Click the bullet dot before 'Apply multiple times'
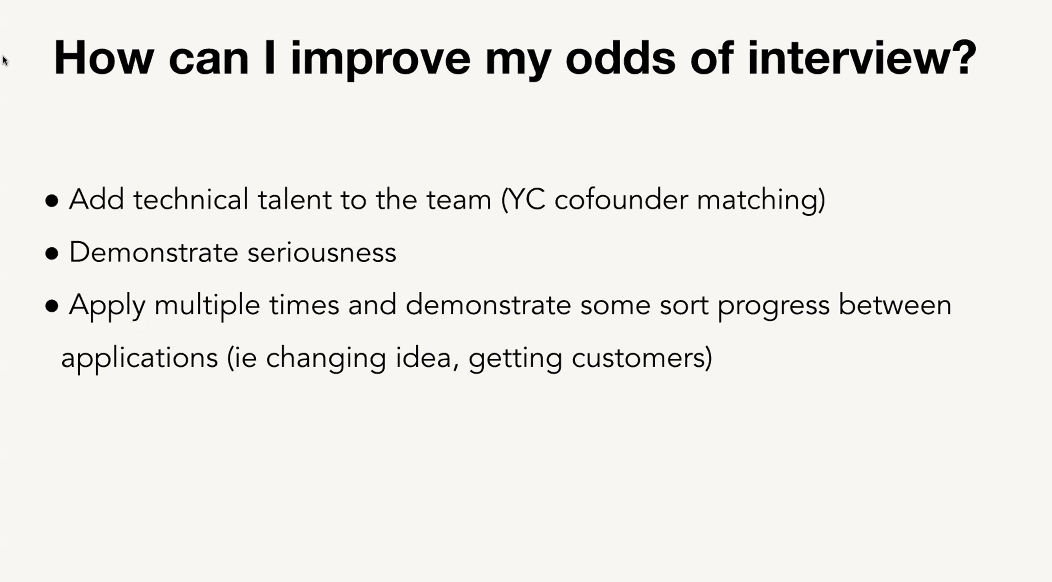Screen dimensions: 1052x582 coord(52,307)
